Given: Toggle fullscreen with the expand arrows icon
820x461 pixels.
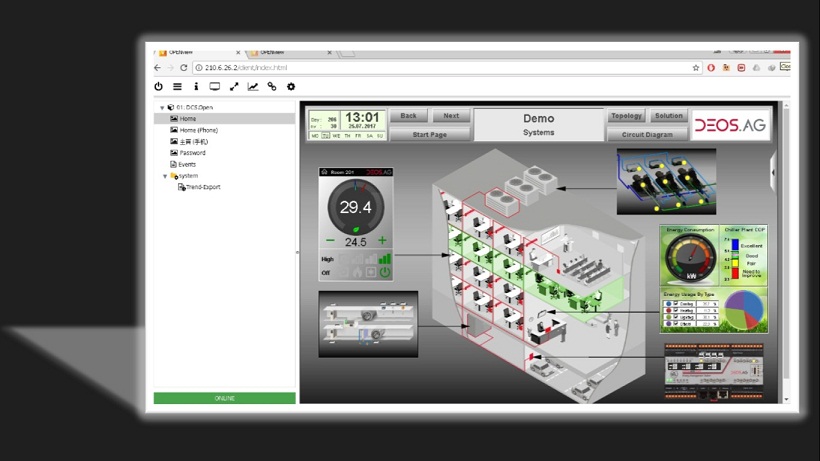Looking at the screenshot, I should 234,87.
